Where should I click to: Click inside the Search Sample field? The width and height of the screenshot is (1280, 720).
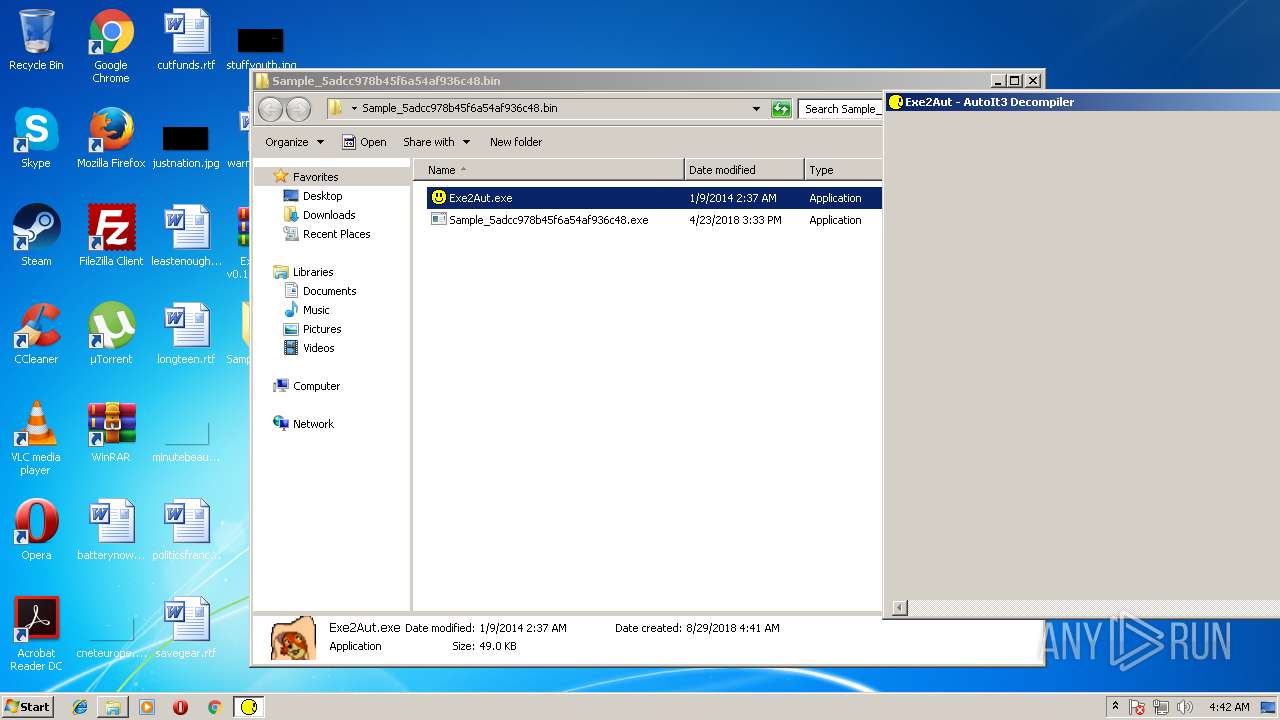point(840,109)
